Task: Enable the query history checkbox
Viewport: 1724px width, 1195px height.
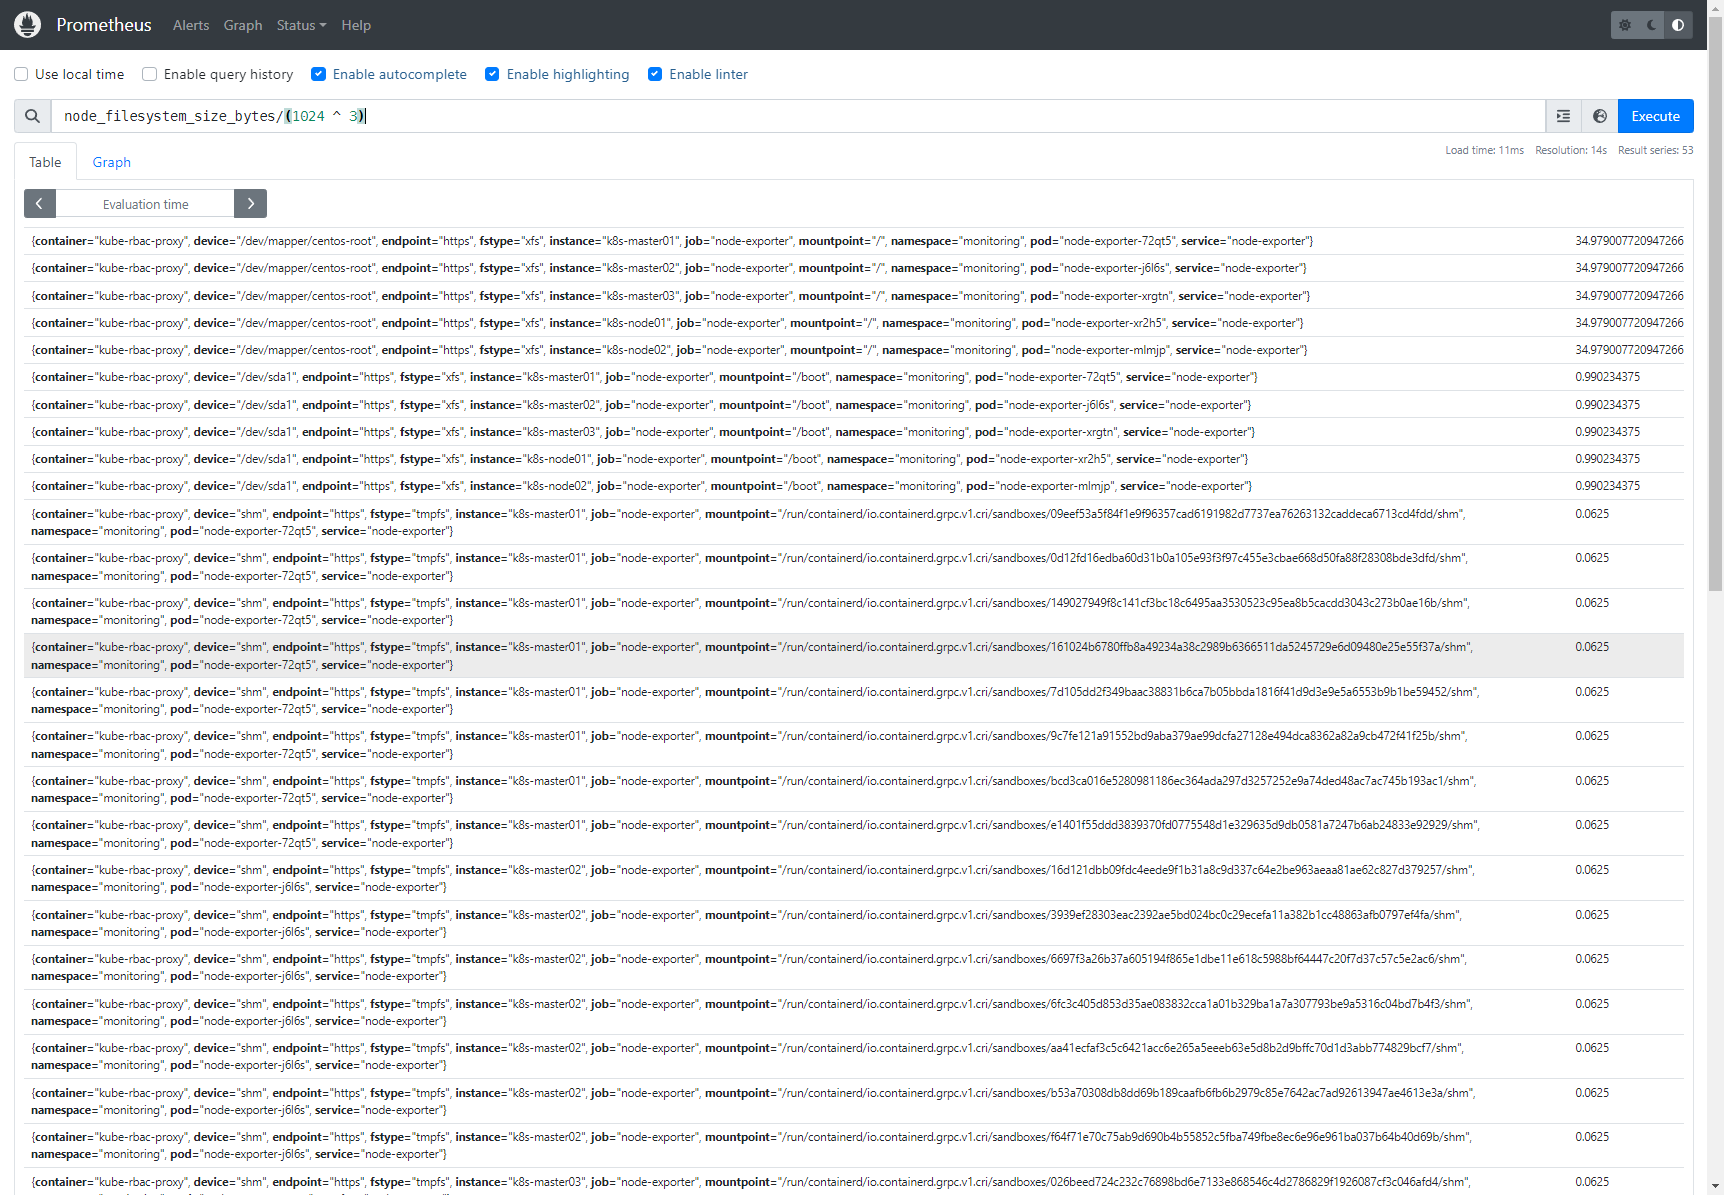Action: tap(150, 74)
